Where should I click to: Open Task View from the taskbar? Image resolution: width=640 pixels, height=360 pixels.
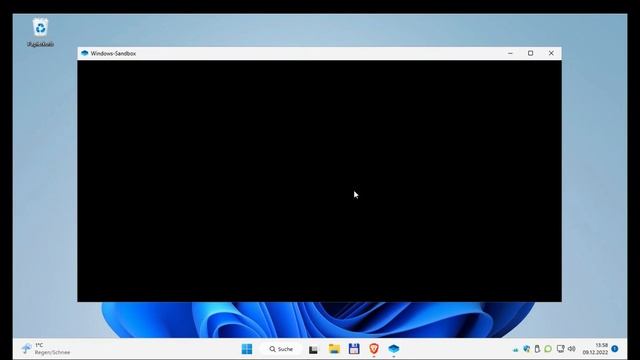[313, 349]
